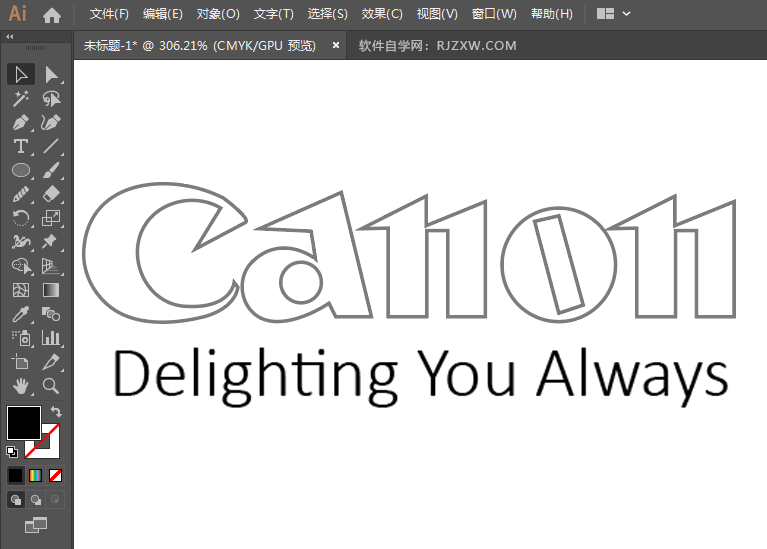Image resolution: width=767 pixels, height=549 pixels.
Task: Click the Illustrator Ai logo
Action: pos(18,13)
